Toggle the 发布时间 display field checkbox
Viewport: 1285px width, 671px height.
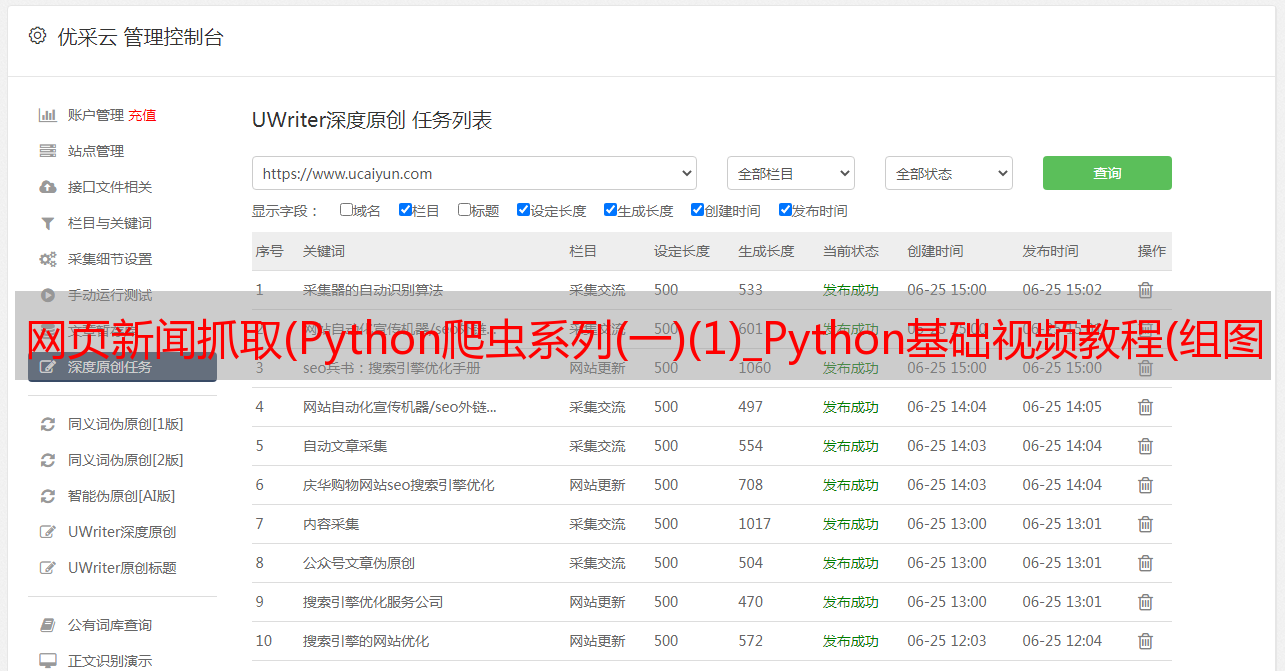pyautogui.click(x=785, y=210)
